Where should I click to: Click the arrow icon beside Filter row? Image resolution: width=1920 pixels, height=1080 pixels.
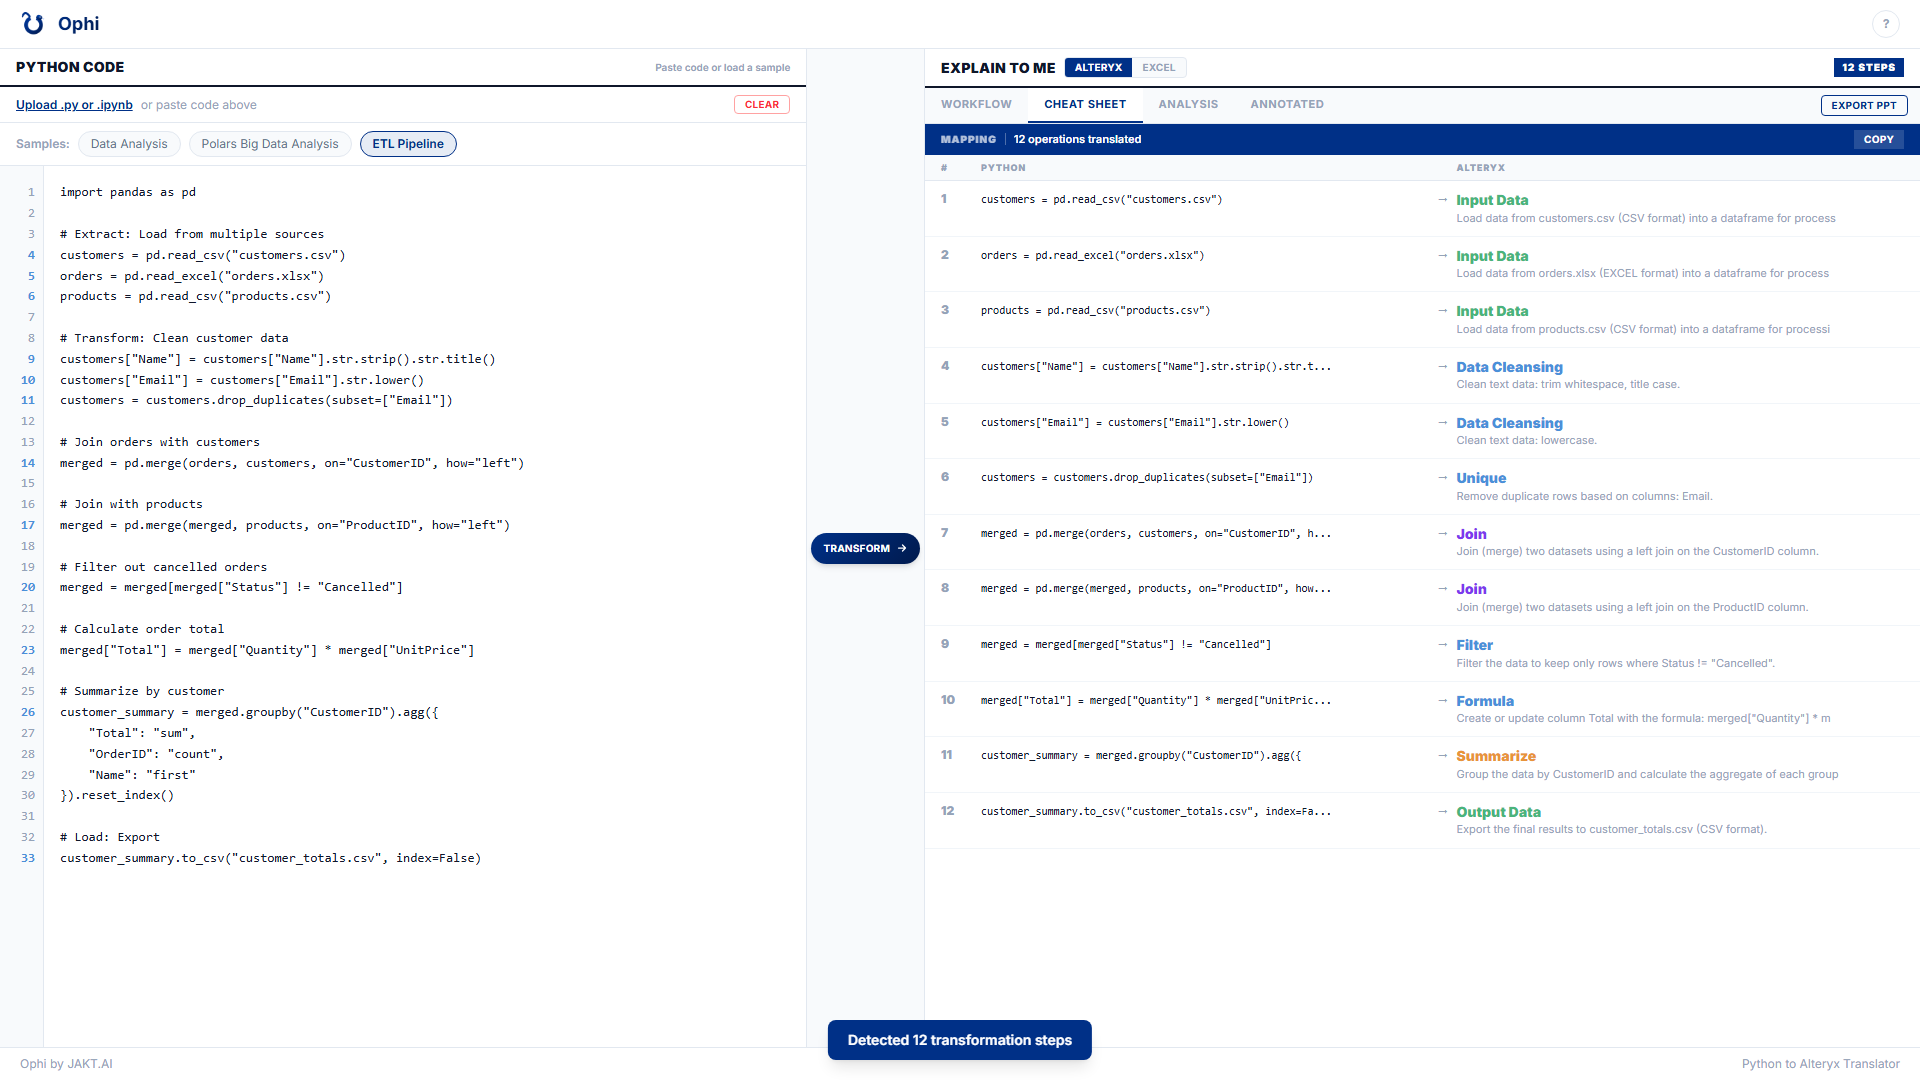click(1442, 645)
